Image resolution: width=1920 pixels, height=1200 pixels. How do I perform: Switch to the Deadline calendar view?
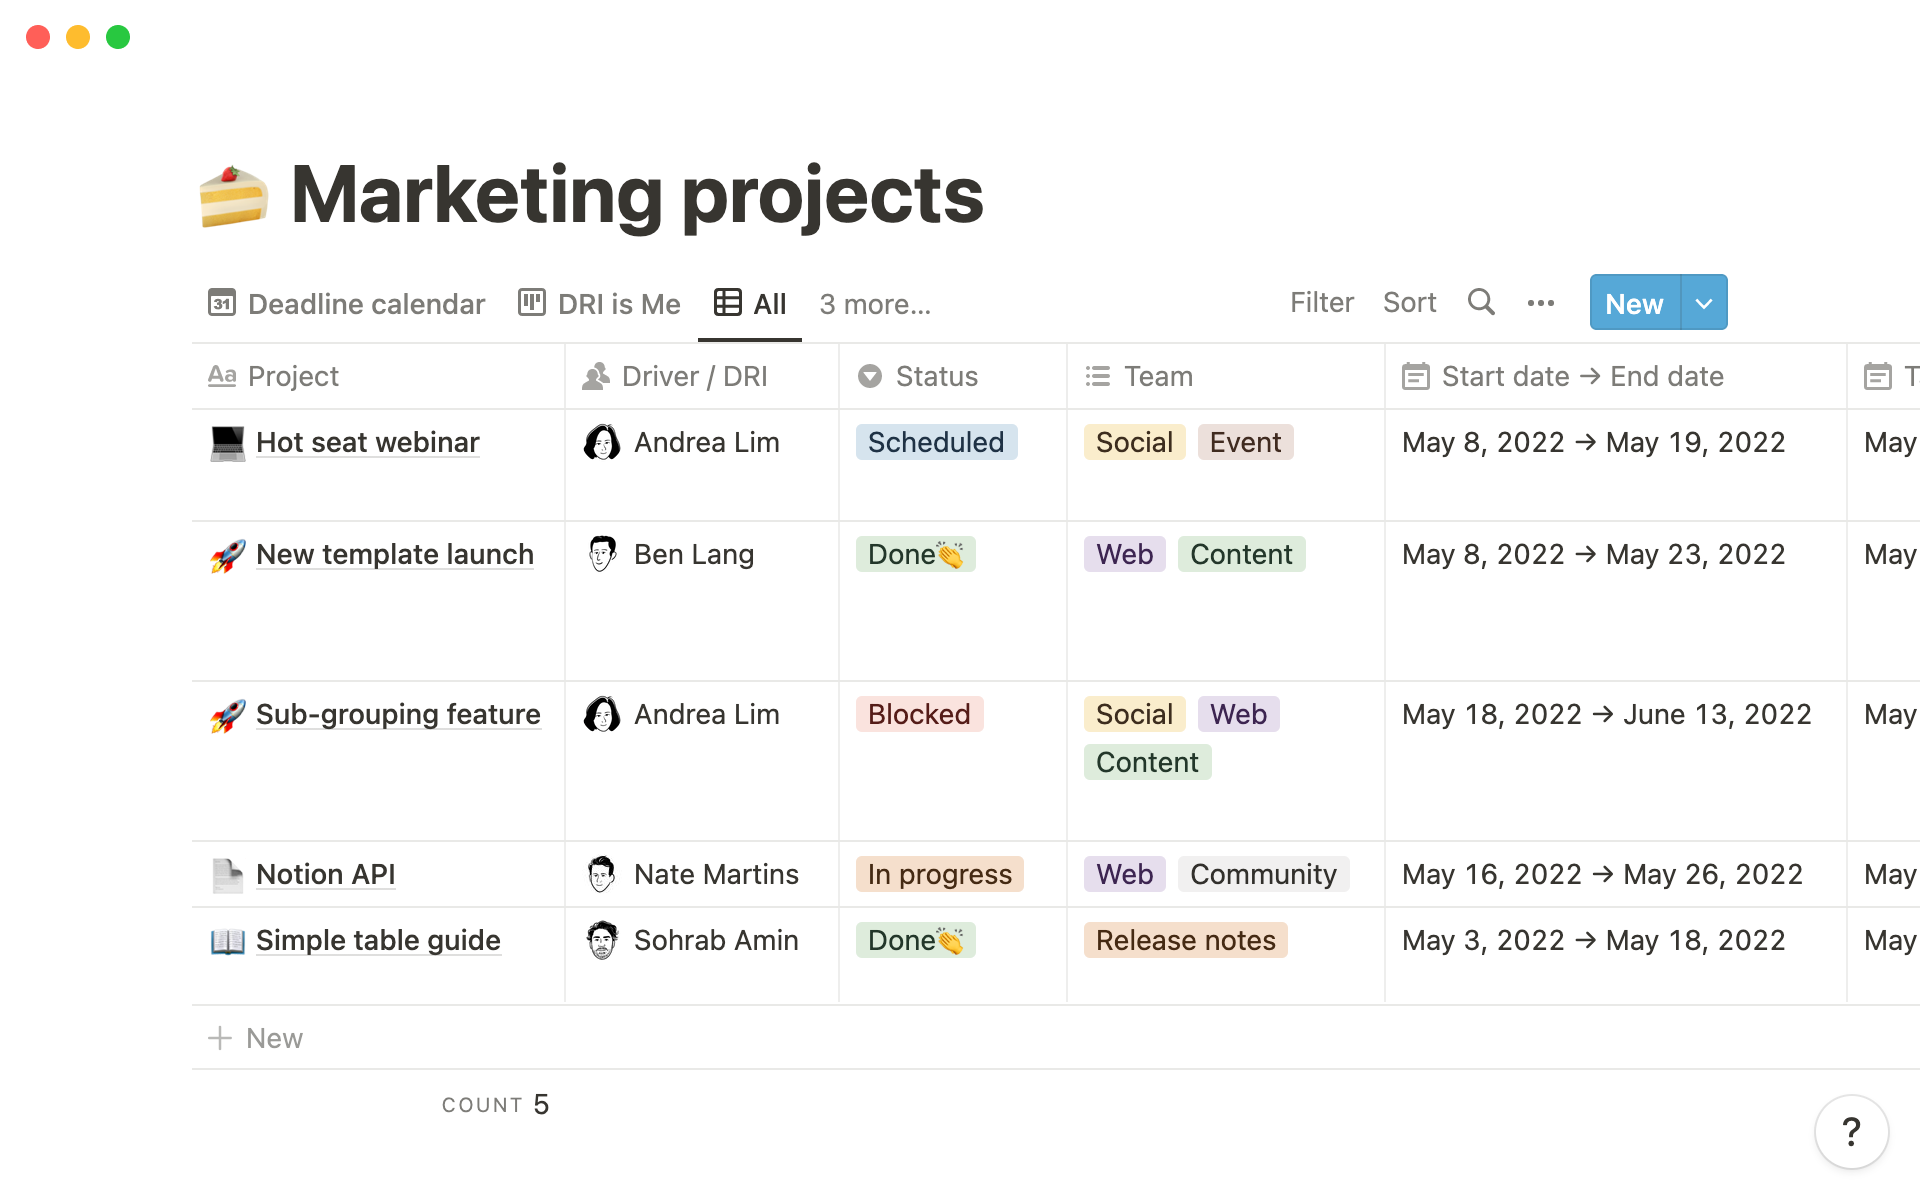347,304
